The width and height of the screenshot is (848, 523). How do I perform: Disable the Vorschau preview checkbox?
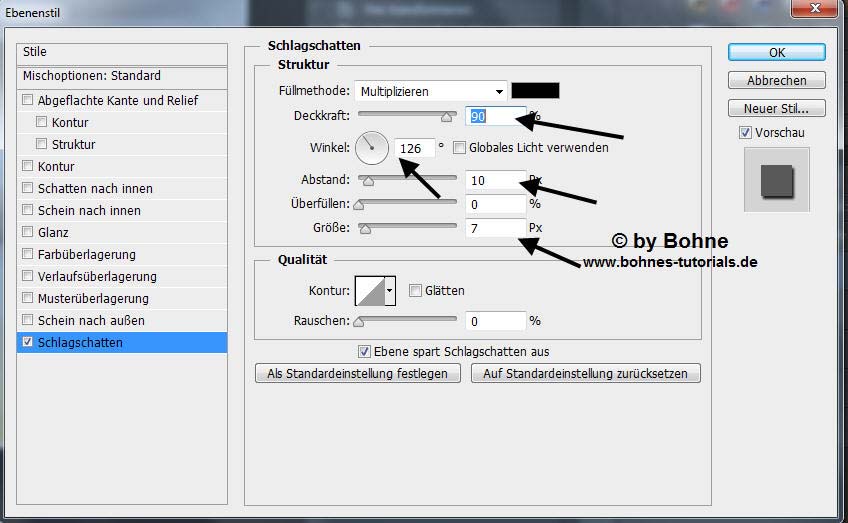[x=745, y=133]
